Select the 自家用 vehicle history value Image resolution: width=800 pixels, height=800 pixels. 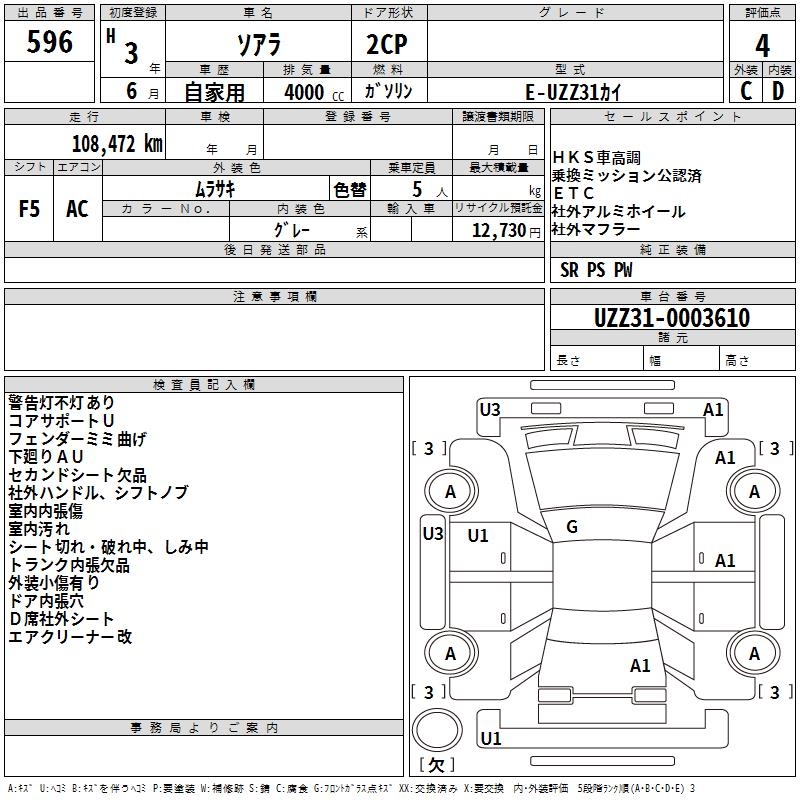click(x=214, y=92)
